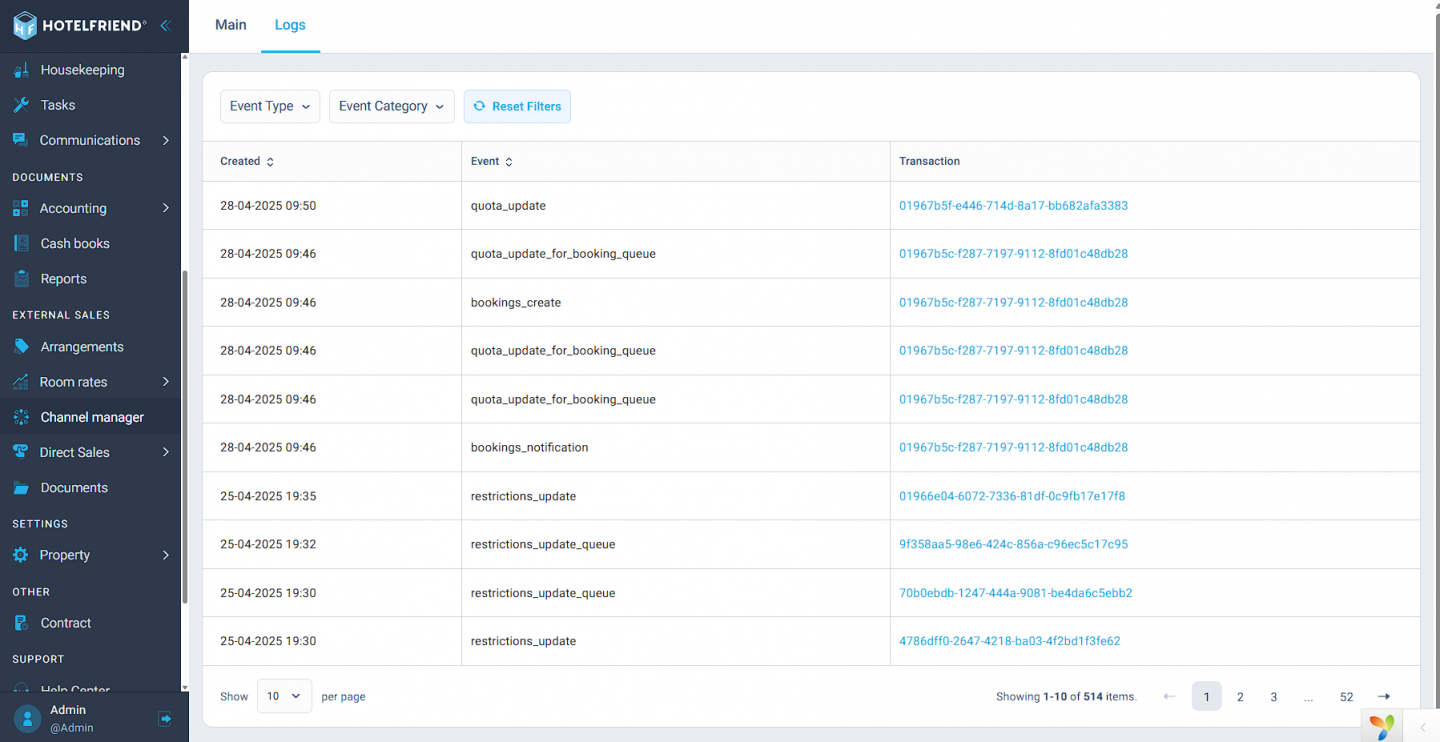Expand the Room rates submenu chevron

tap(166, 382)
